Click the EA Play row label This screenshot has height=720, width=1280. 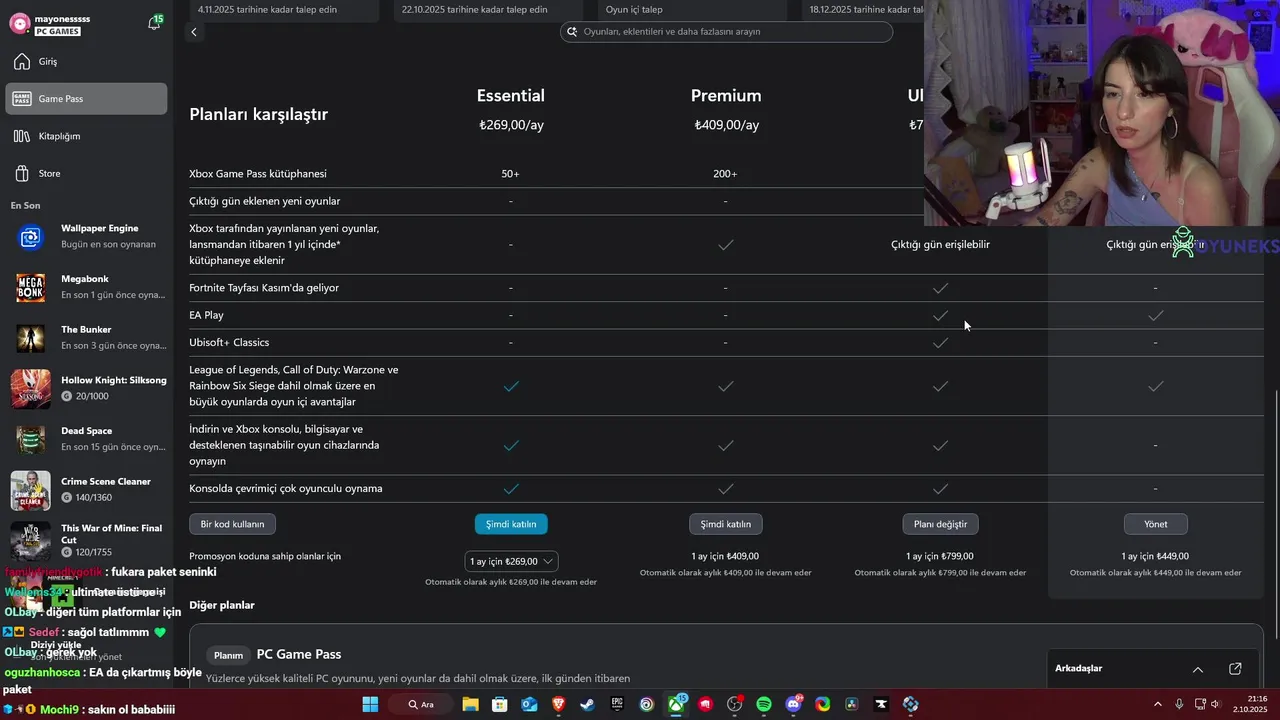[206, 315]
